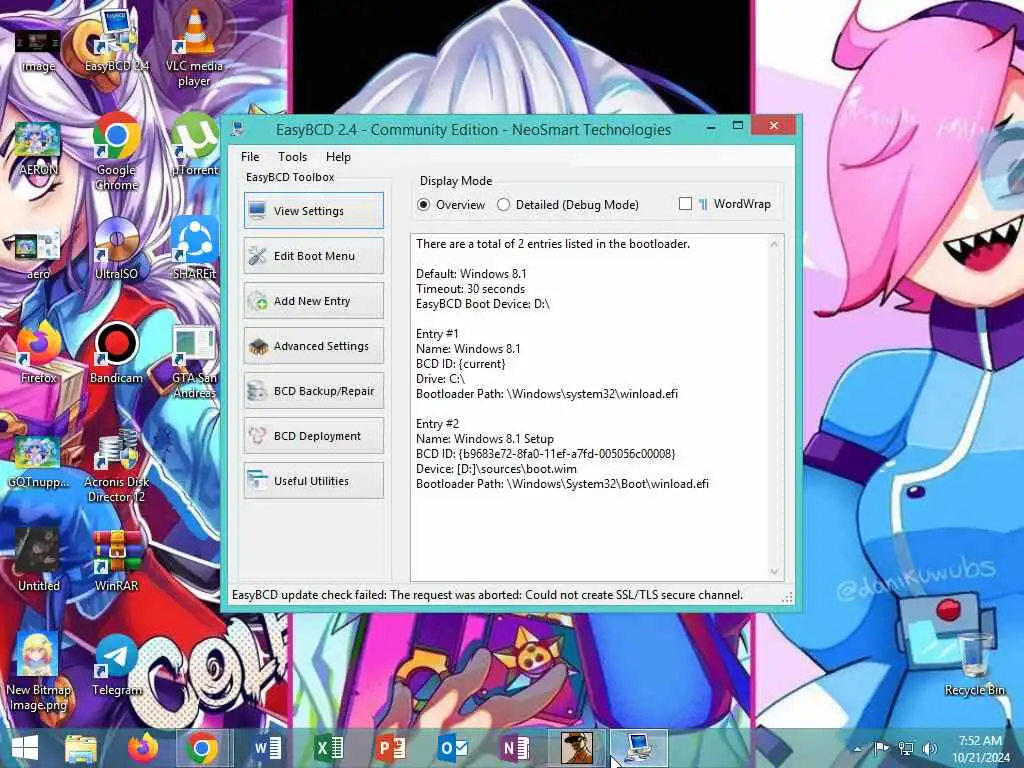Image resolution: width=1024 pixels, height=768 pixels.
Task: Click EasyBCD taskbar button
Action: tap(639, 748)
